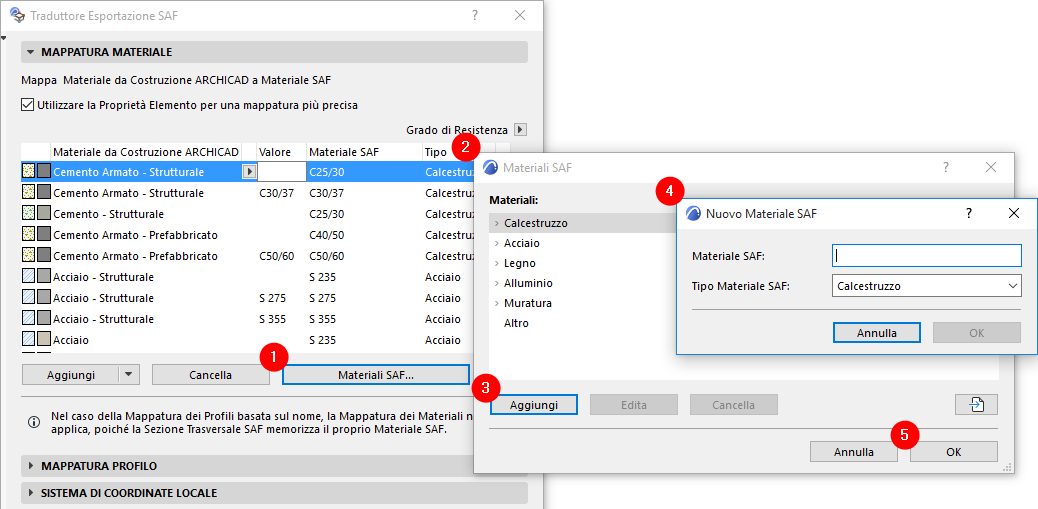Click C50/60 value cell
The width and height of the screenshot is (1038, 509).
pos(276,255)
